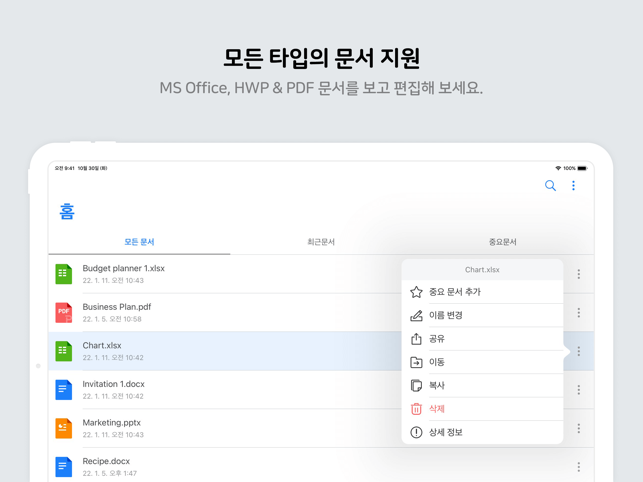
Task: Click the Chart.xlsx header of the popup
Action: 482,270
